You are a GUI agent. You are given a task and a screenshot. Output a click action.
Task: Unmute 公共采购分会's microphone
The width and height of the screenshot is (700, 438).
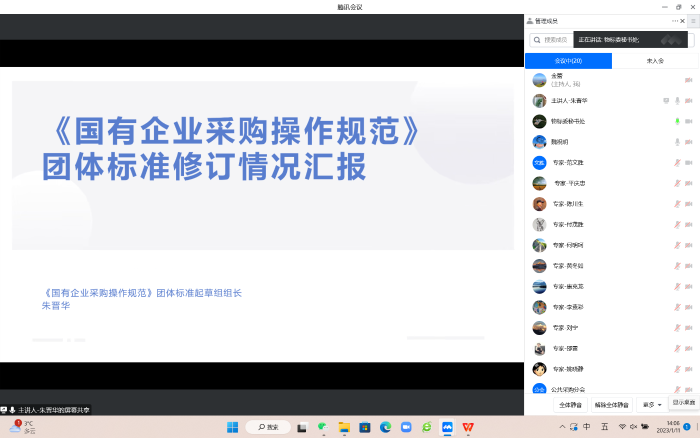[x=677, y=389]
